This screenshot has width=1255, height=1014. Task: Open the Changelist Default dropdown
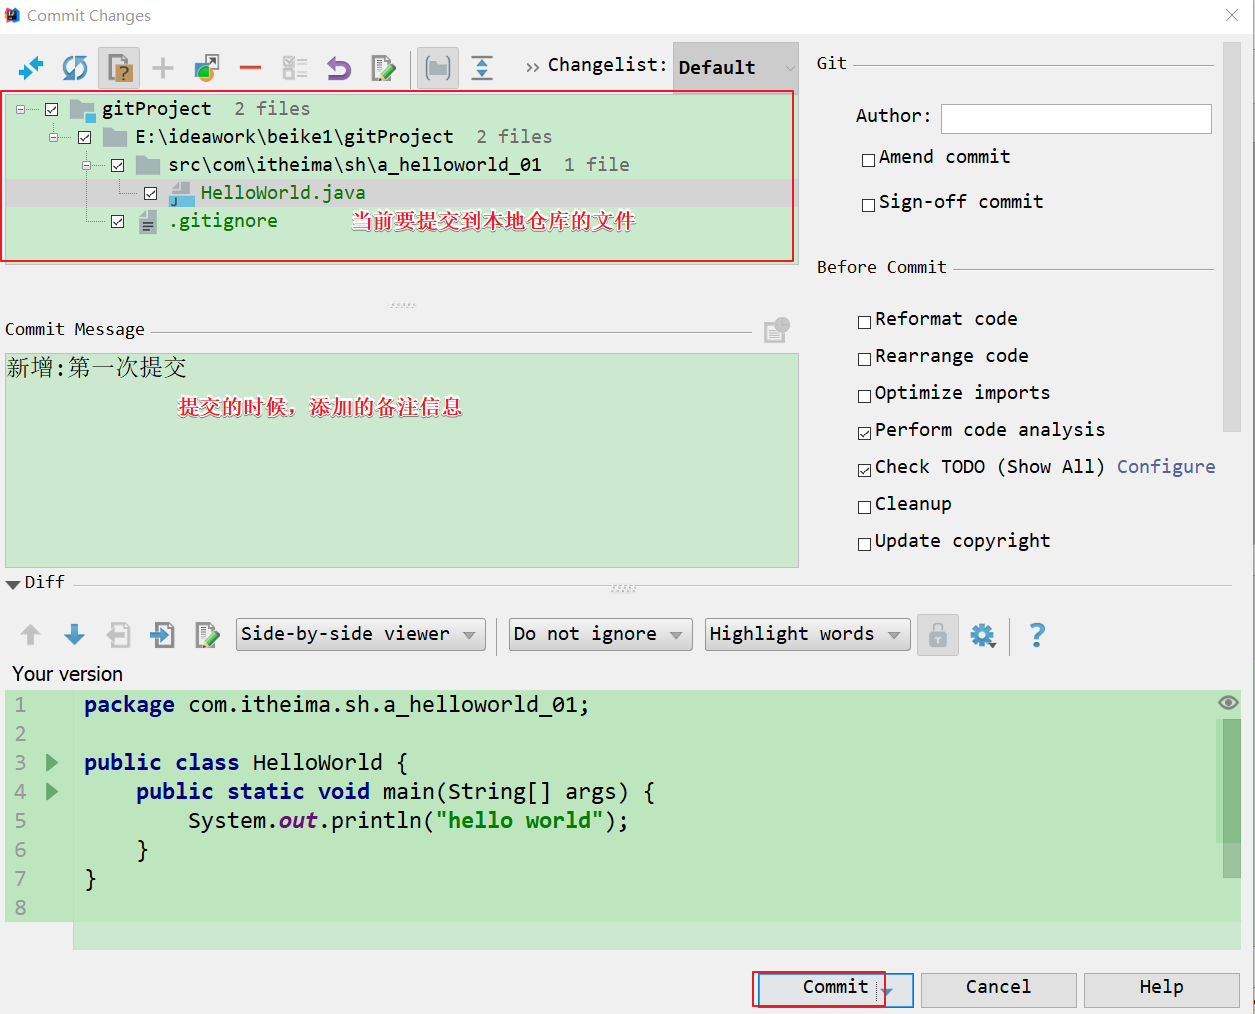tap(735, 68)
